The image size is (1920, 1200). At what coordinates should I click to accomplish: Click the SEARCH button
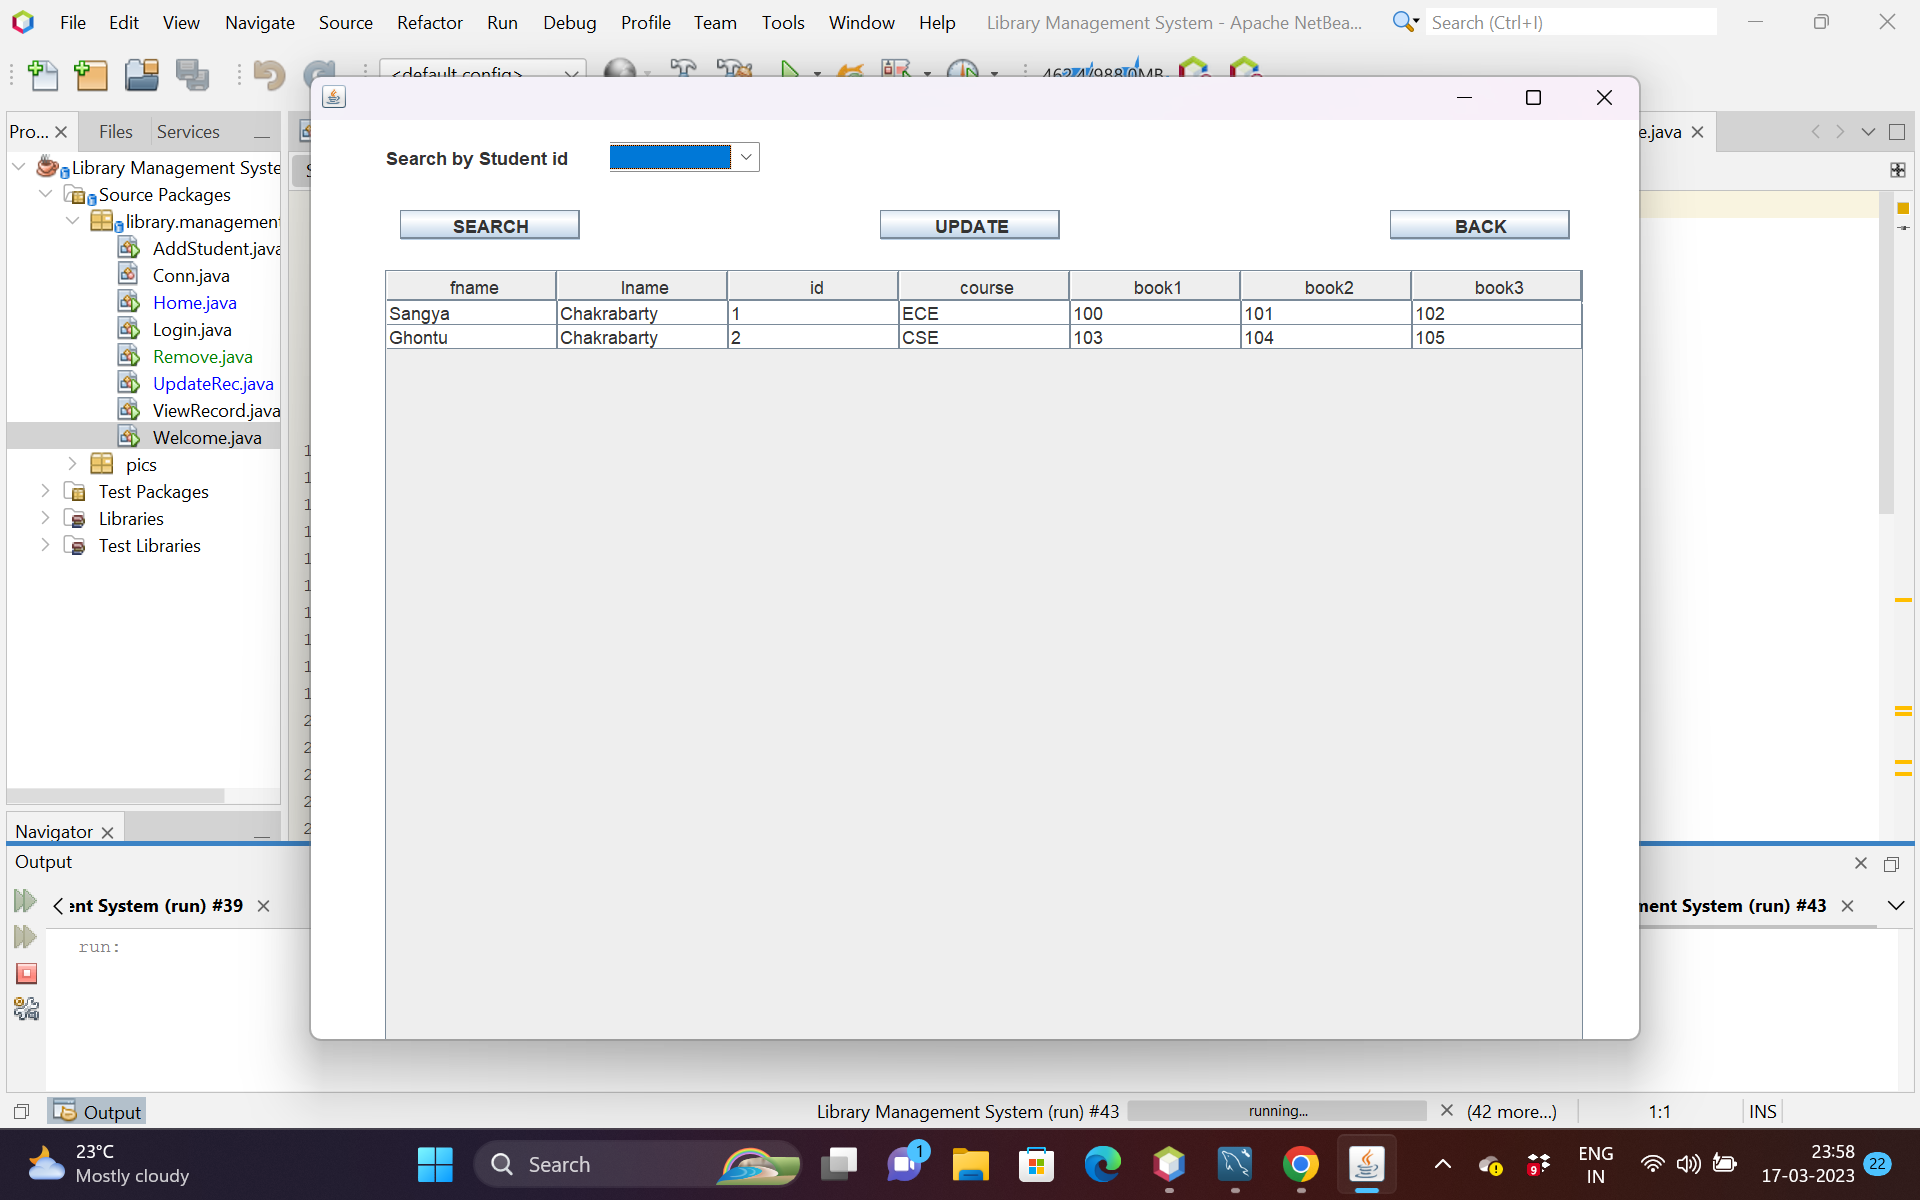click(489, 226)
